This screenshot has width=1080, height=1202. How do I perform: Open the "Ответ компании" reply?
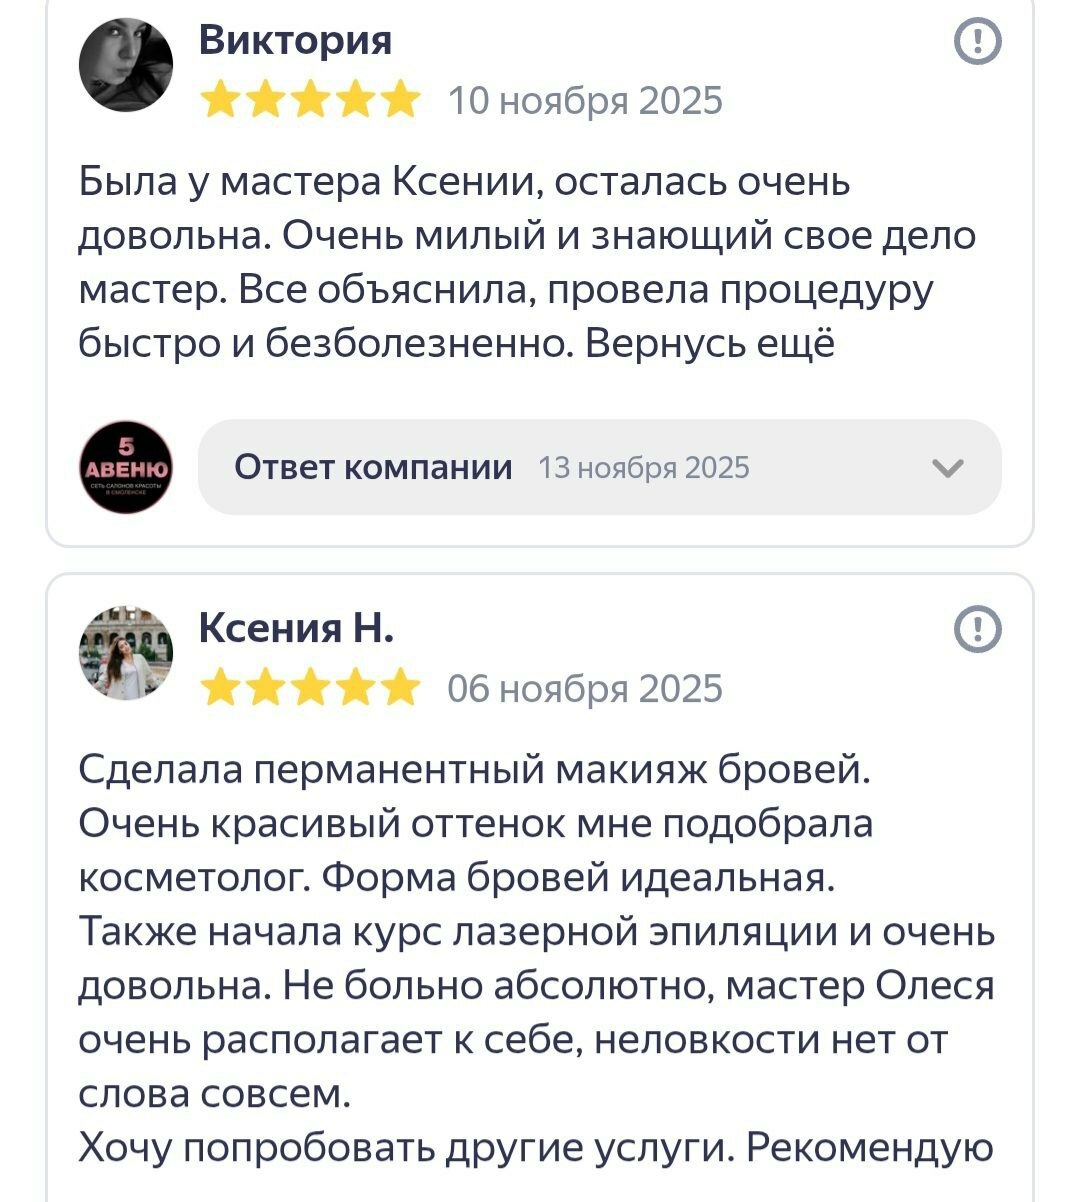pos(373,467)
